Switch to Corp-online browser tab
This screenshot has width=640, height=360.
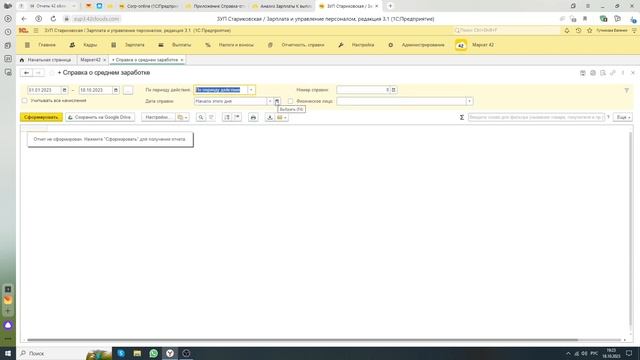(148, 6)
